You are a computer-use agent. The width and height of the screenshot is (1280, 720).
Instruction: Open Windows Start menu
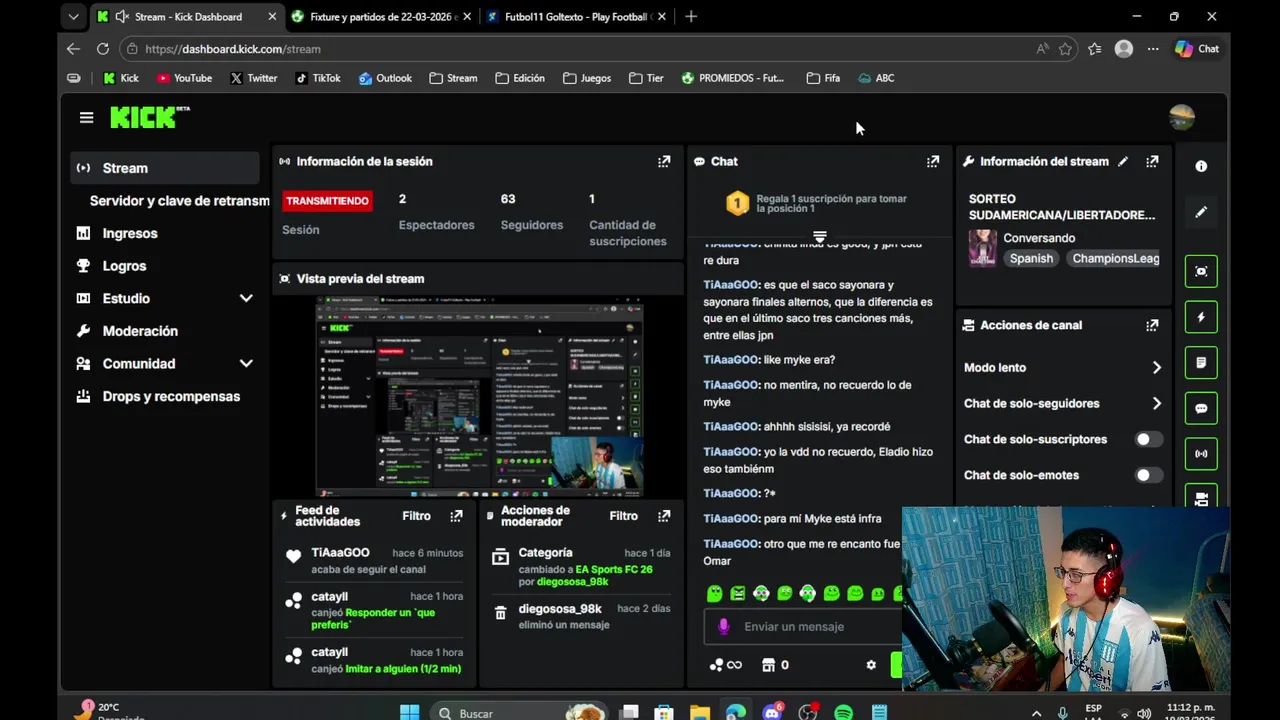tap(410, 713)
